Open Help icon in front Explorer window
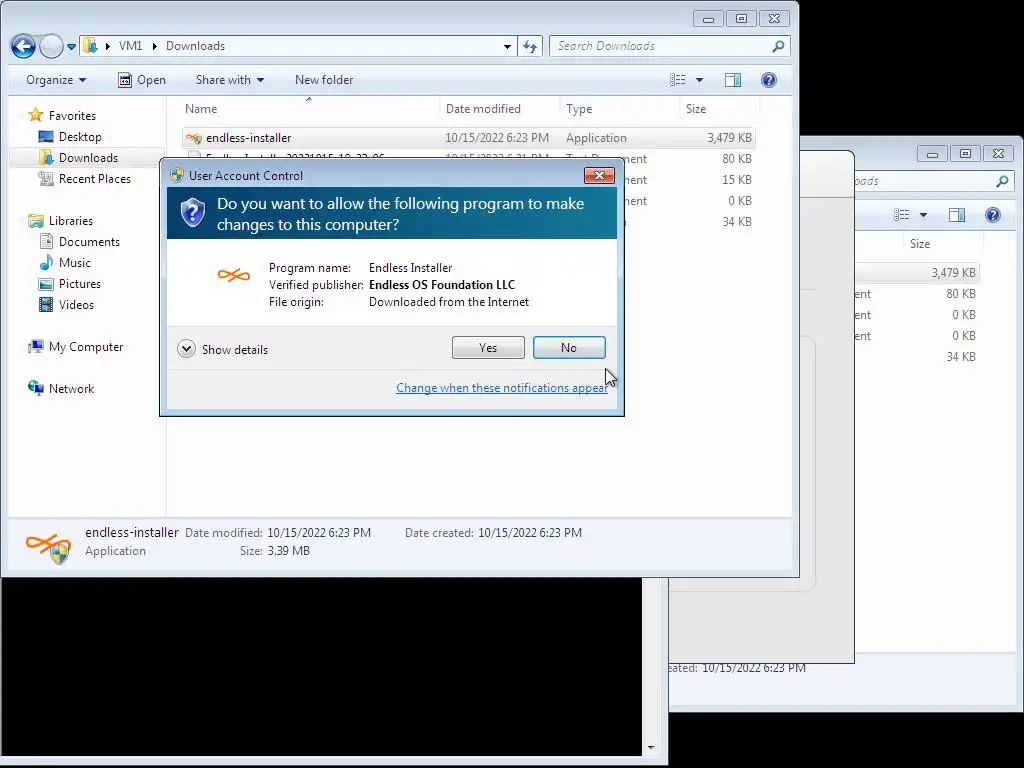Screen dimensions: 1024x768 [x=769, y=80]
